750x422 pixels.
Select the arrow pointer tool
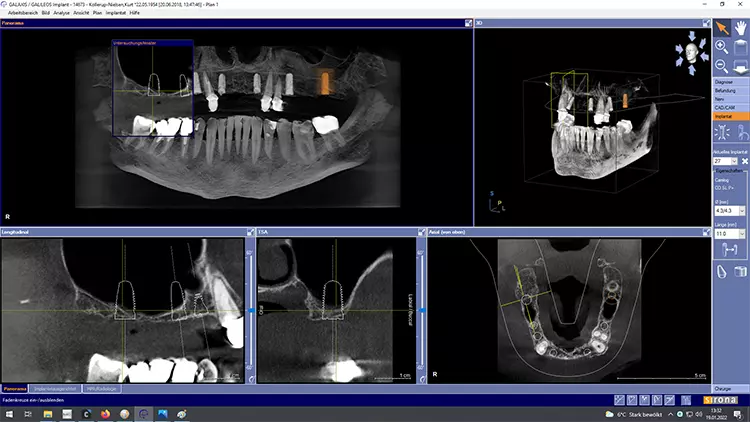[x=722, y=29]
